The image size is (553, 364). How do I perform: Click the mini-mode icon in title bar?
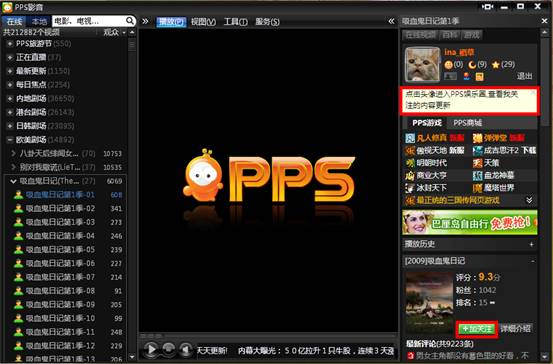coord(487,7)
